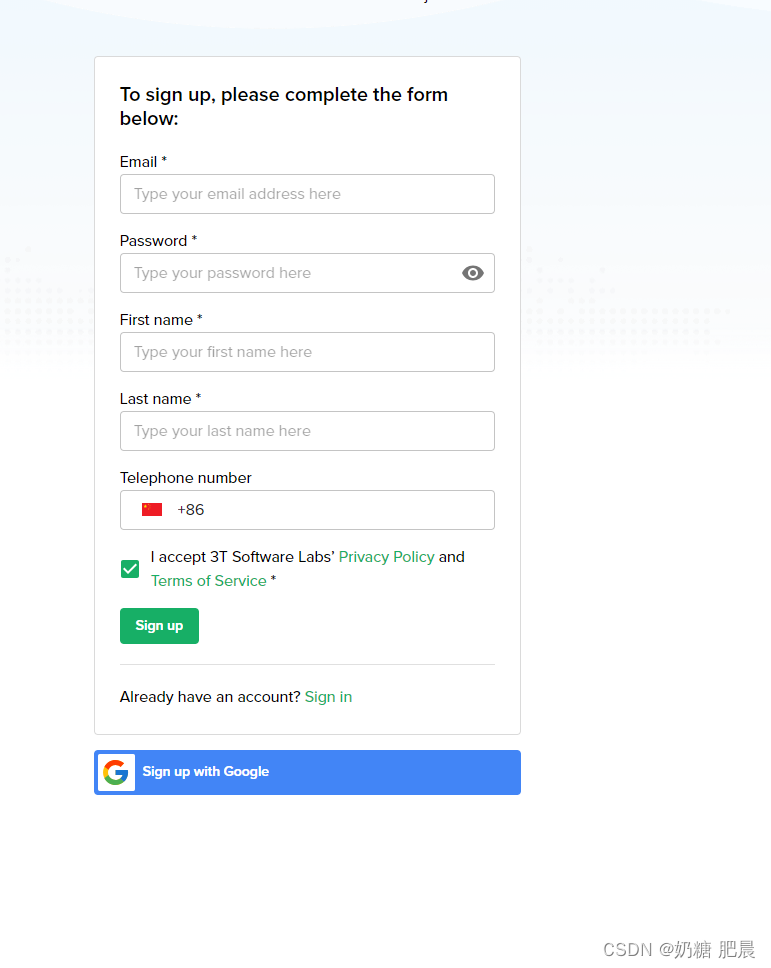Select Sign in for existing account
The image size is (771, 968).
coord(328,696)
